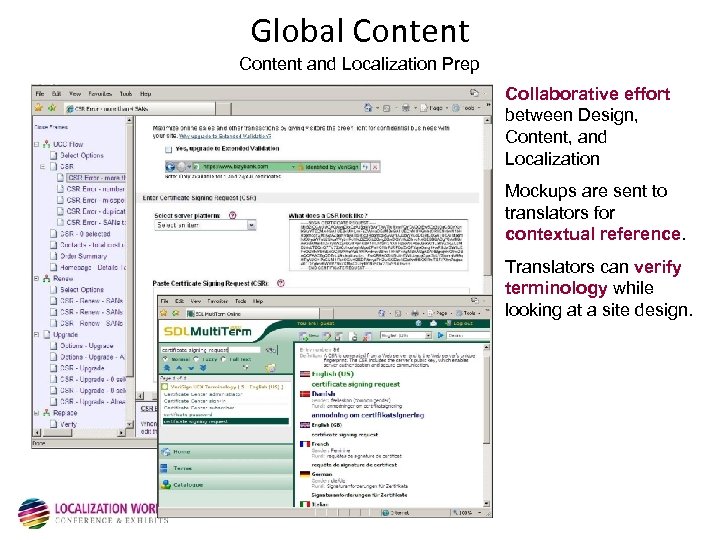720x540 pixels.
Task: Collapse the UCC Flow tree node
Action: (x=36, y=144)
